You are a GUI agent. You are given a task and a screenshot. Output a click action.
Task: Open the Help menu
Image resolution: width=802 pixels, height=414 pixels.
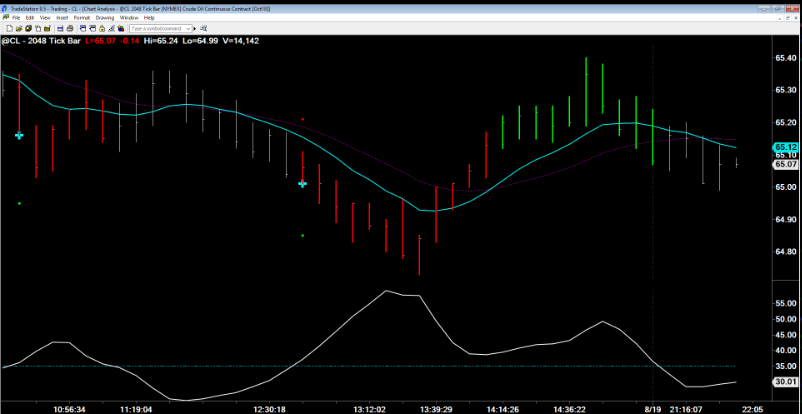pyautogui.click(x=149, y=17)
